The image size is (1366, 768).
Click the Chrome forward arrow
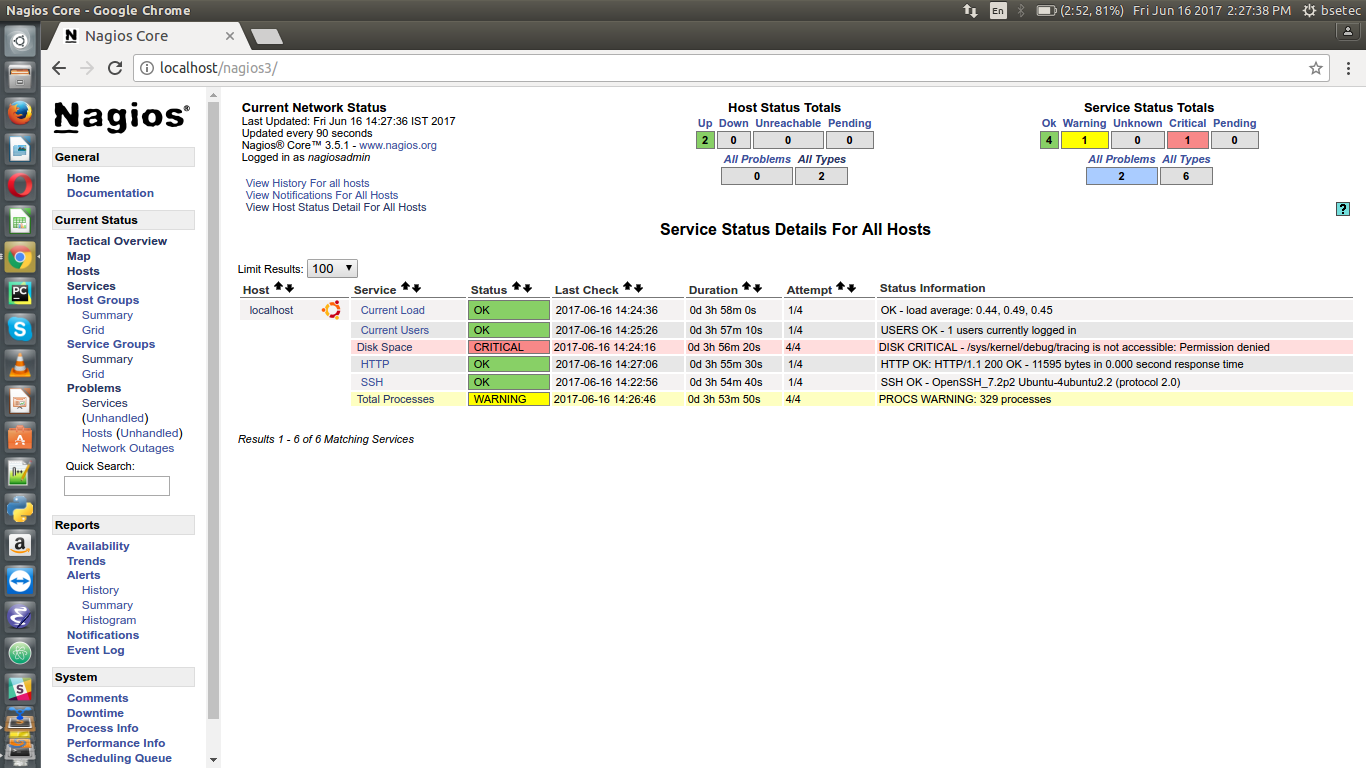pyautogui.click(x=87, y=68)
